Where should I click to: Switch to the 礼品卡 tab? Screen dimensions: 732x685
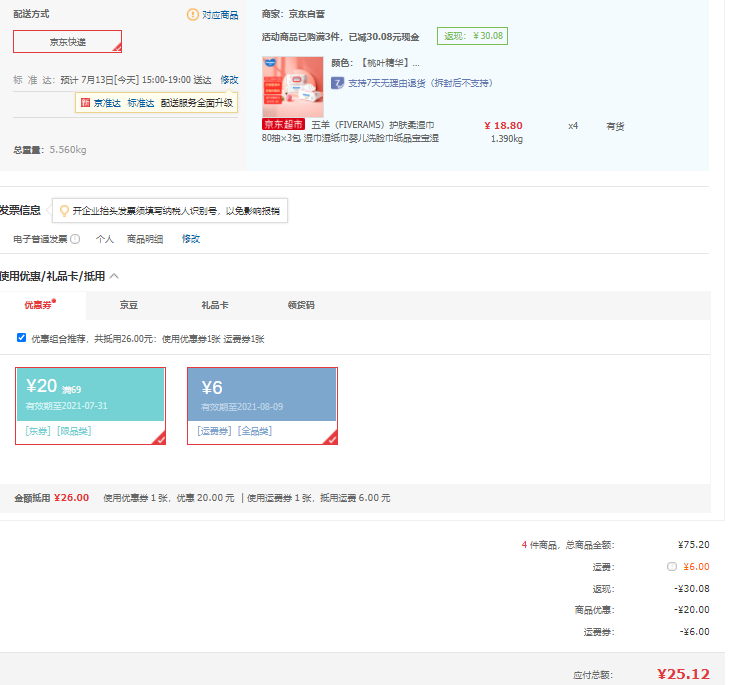click(215, 305)
